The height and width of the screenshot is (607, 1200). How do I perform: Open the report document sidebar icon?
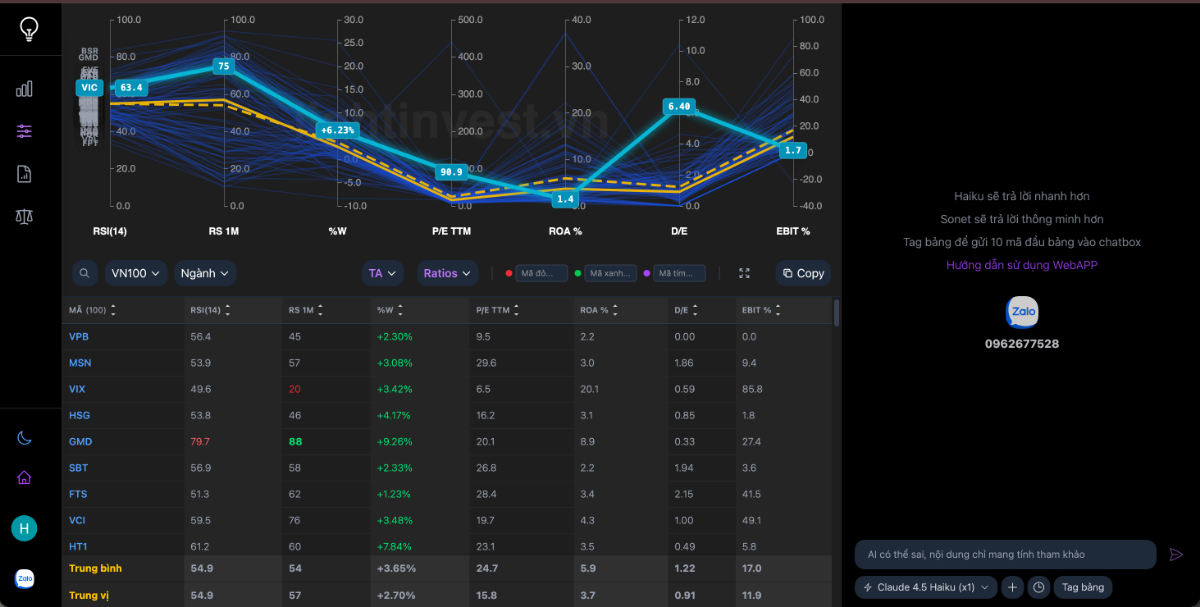[25, 174]
